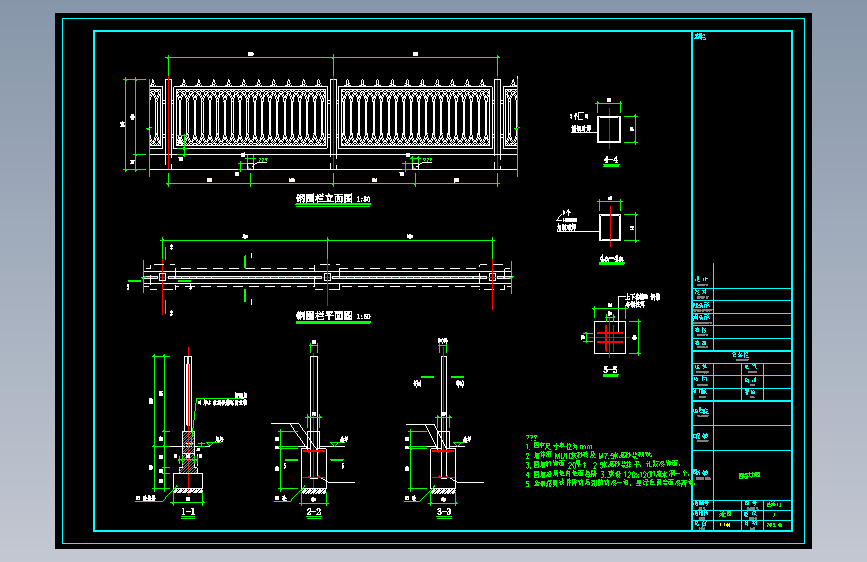The width and height of the screenshot is (867, 562).
Task: Select note line 1 about mm units
Action: pos(559,446)
